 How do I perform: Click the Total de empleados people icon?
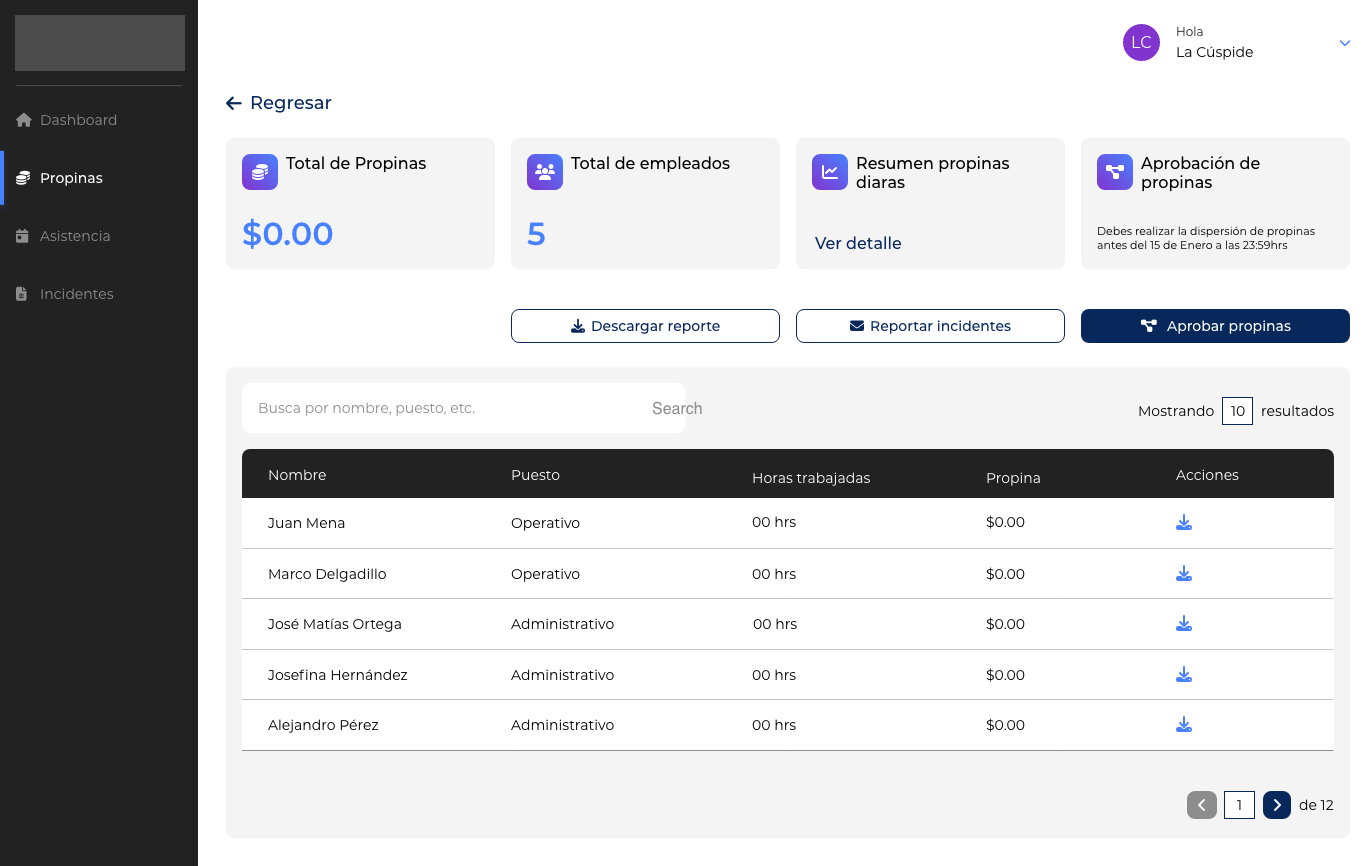tap(545, 172)
